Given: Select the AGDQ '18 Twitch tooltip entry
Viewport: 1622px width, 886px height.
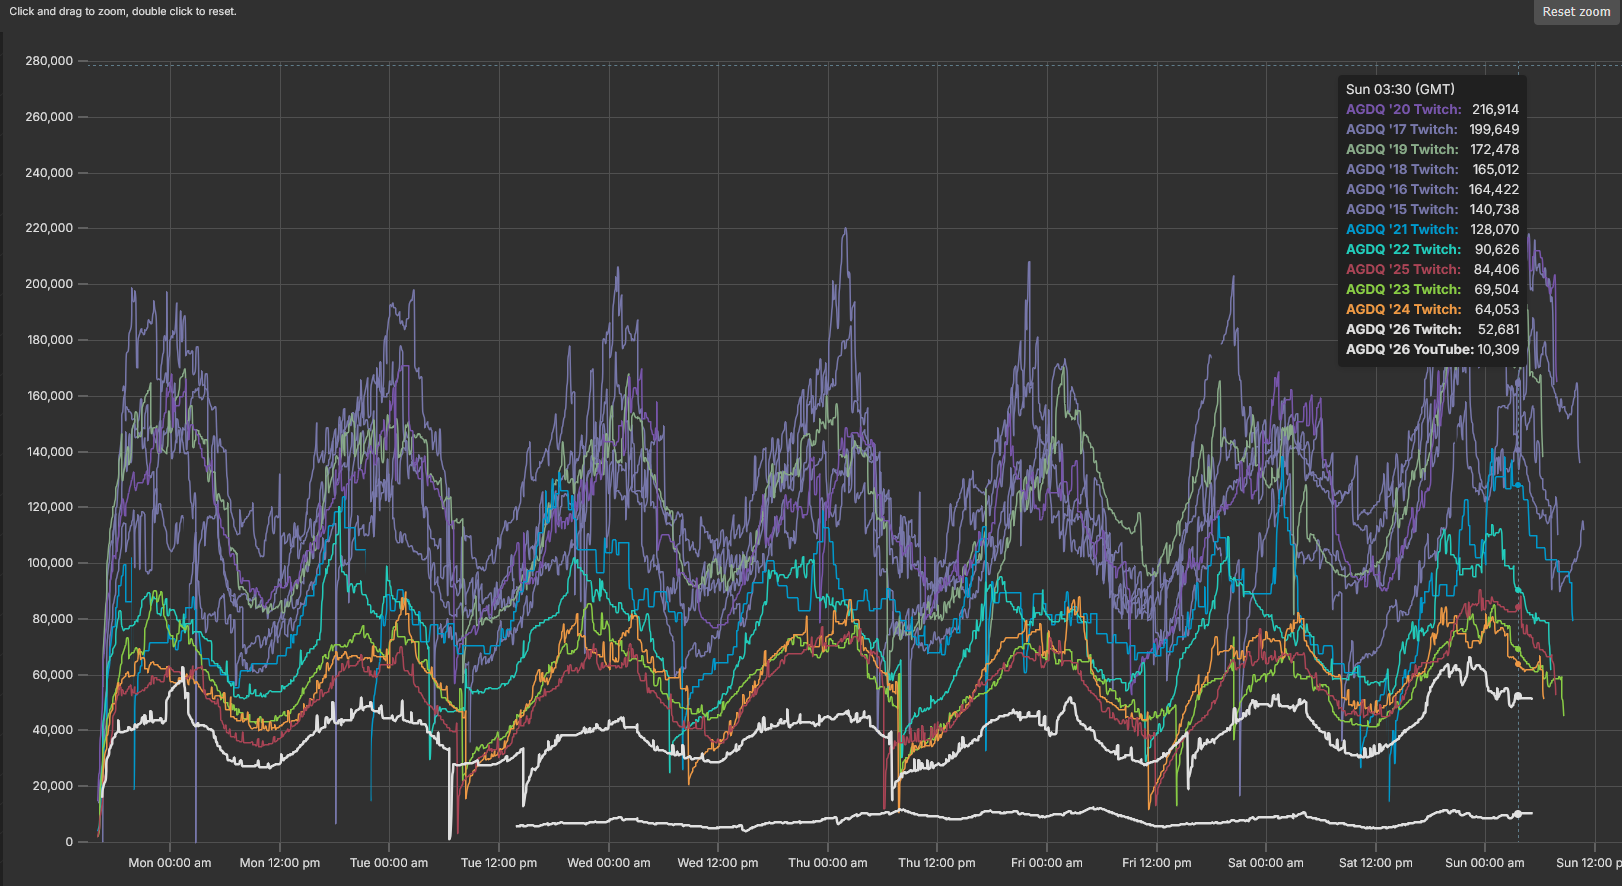Looking at the screenshot, I should point(1432,169).
